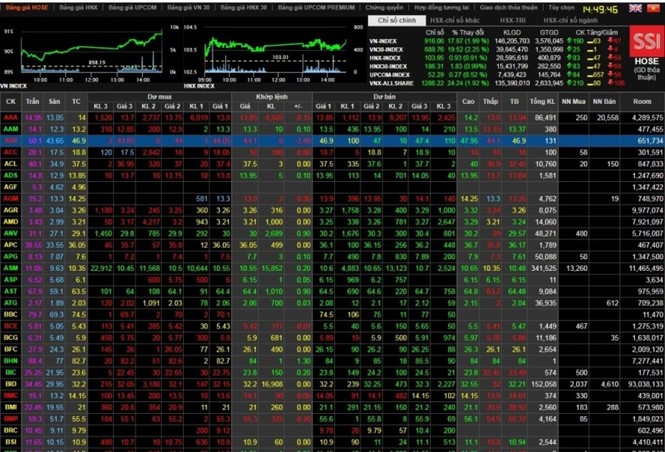Open the Bảng giá HNX tab
This screenshot has height=452, width=665.
[78, 8]
